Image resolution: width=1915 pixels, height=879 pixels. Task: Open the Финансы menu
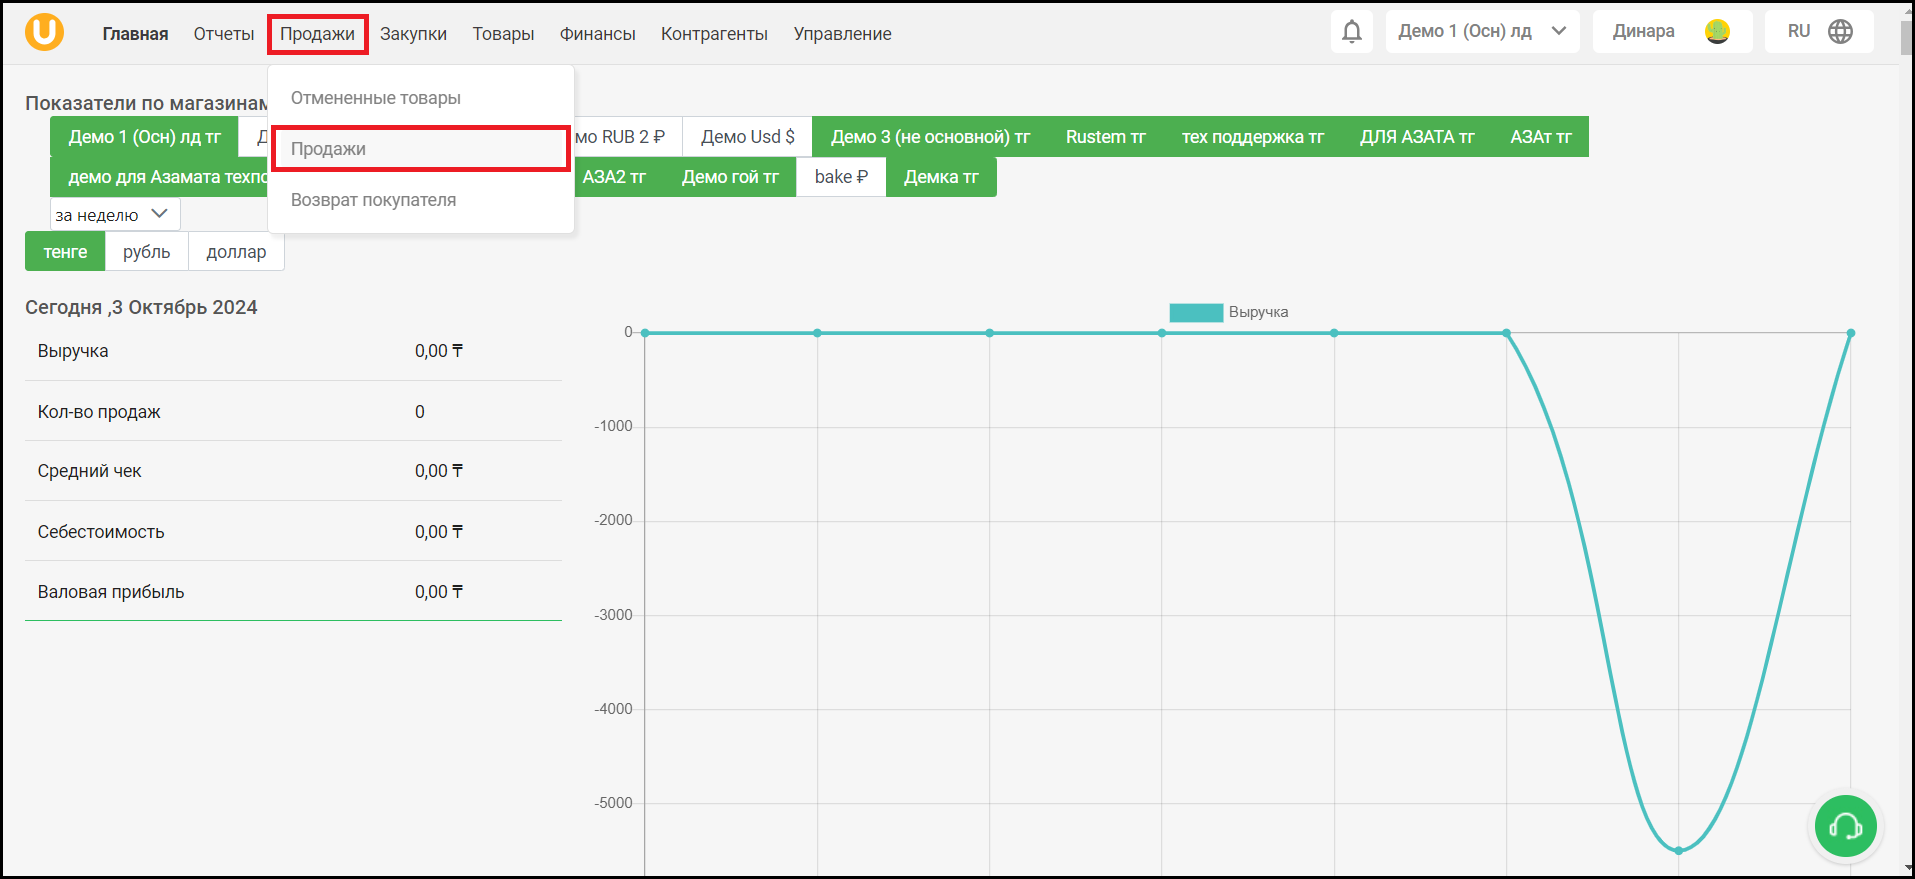(597, 34)
